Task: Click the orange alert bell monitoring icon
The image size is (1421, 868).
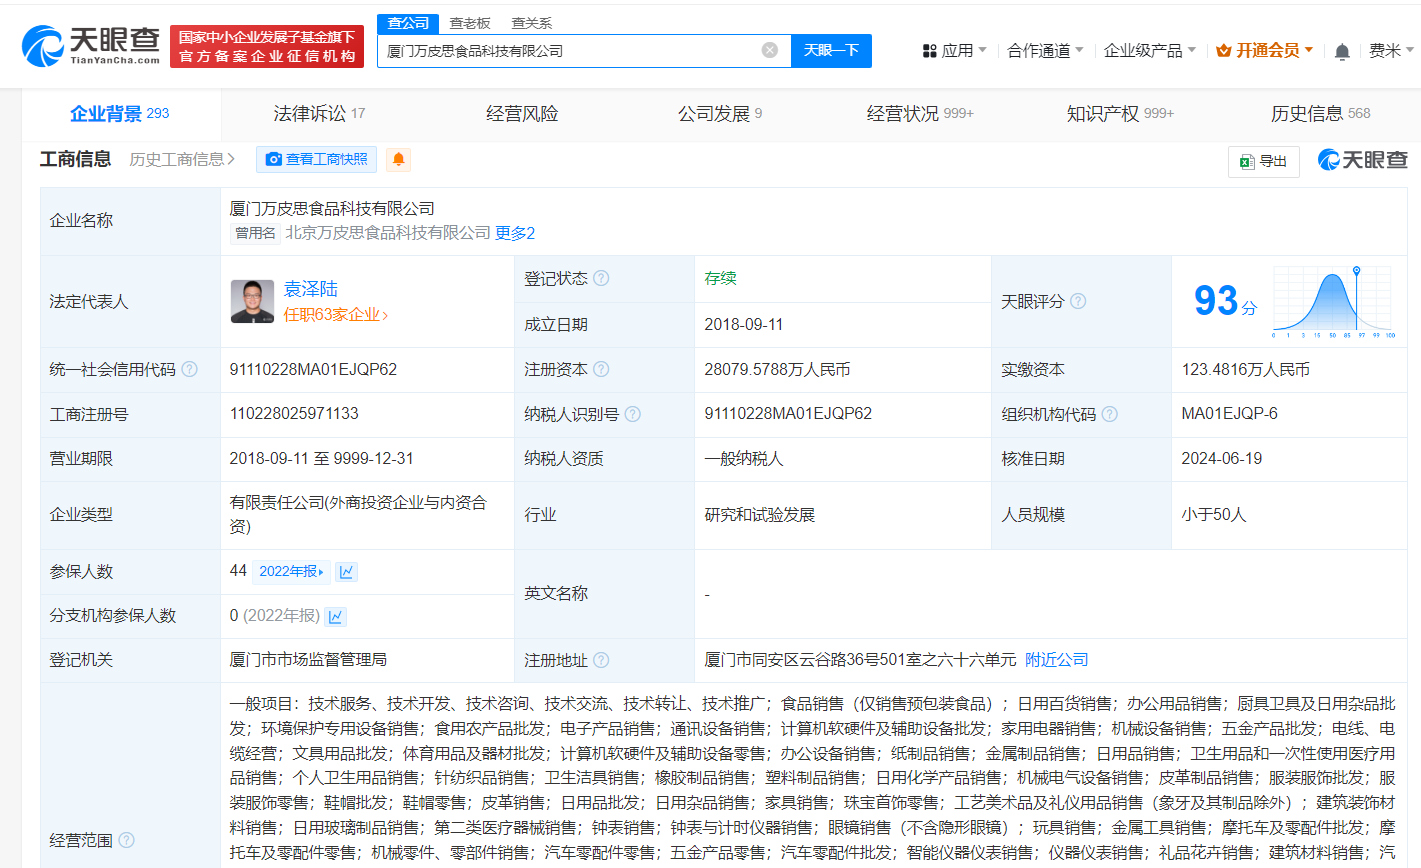Action: click(398, 159)
